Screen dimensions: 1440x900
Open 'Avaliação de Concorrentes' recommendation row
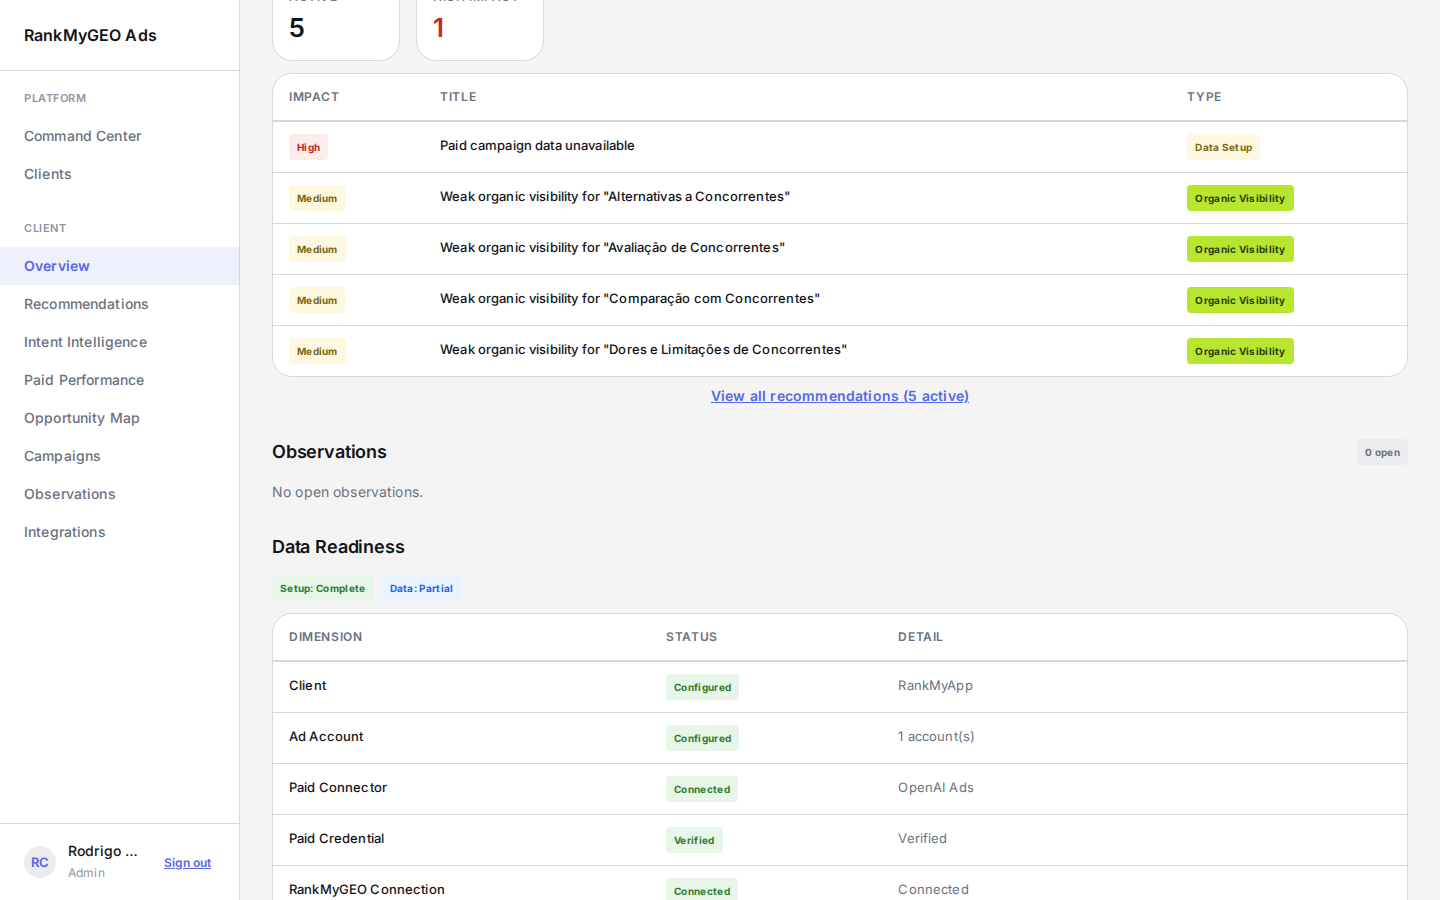(840, 249)
